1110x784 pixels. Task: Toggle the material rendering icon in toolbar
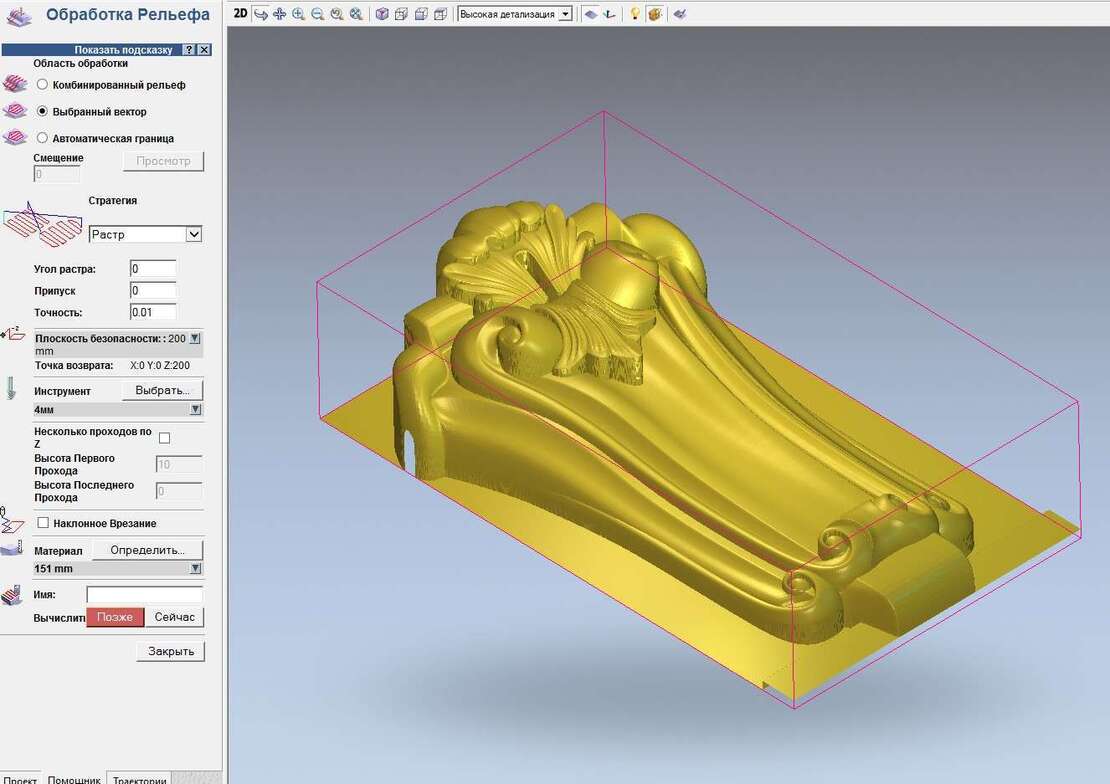(654, 14)
